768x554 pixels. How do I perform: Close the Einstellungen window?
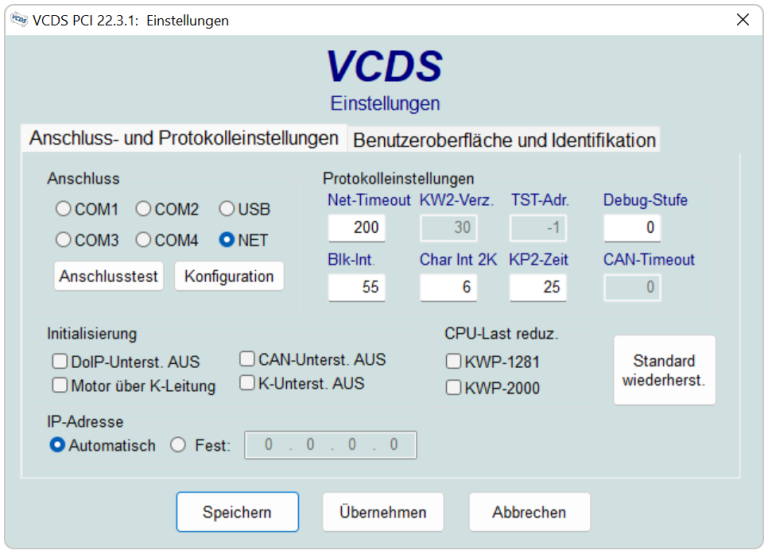(x=743, y=20)
